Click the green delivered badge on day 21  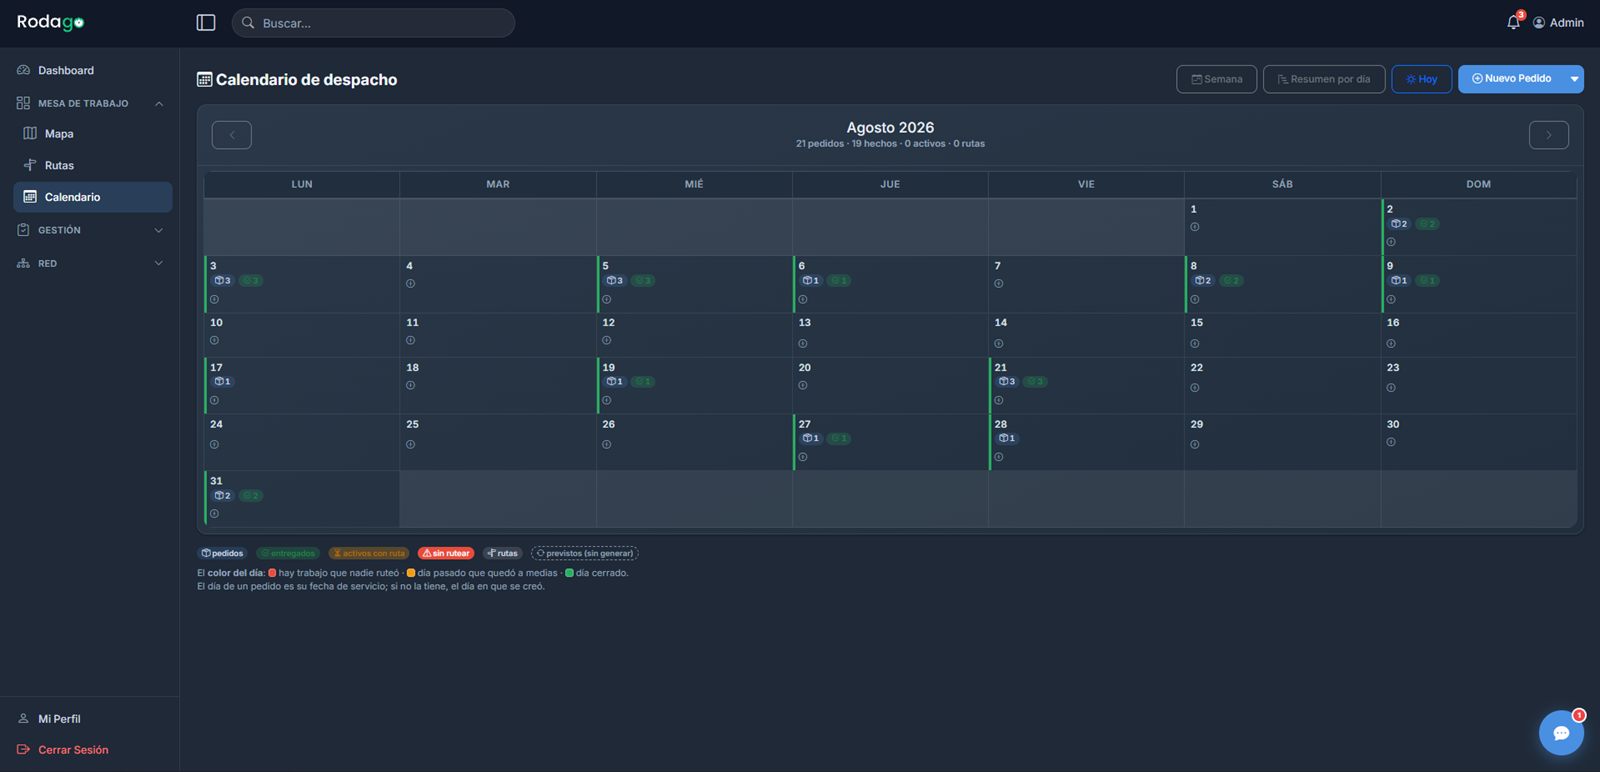pyautogui.click(x=1035, y=382)
